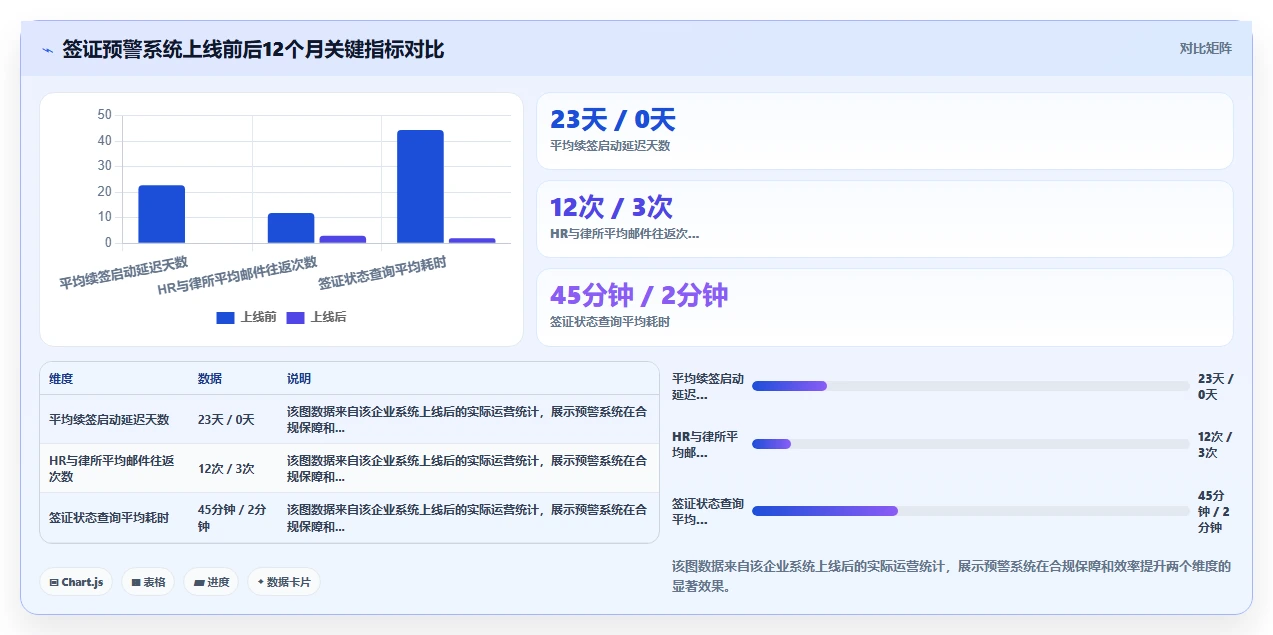Open the 45分钟 / 2分钟 data card
The width and height of the screenshot is (1273, 635).
[x=884, y=307]
